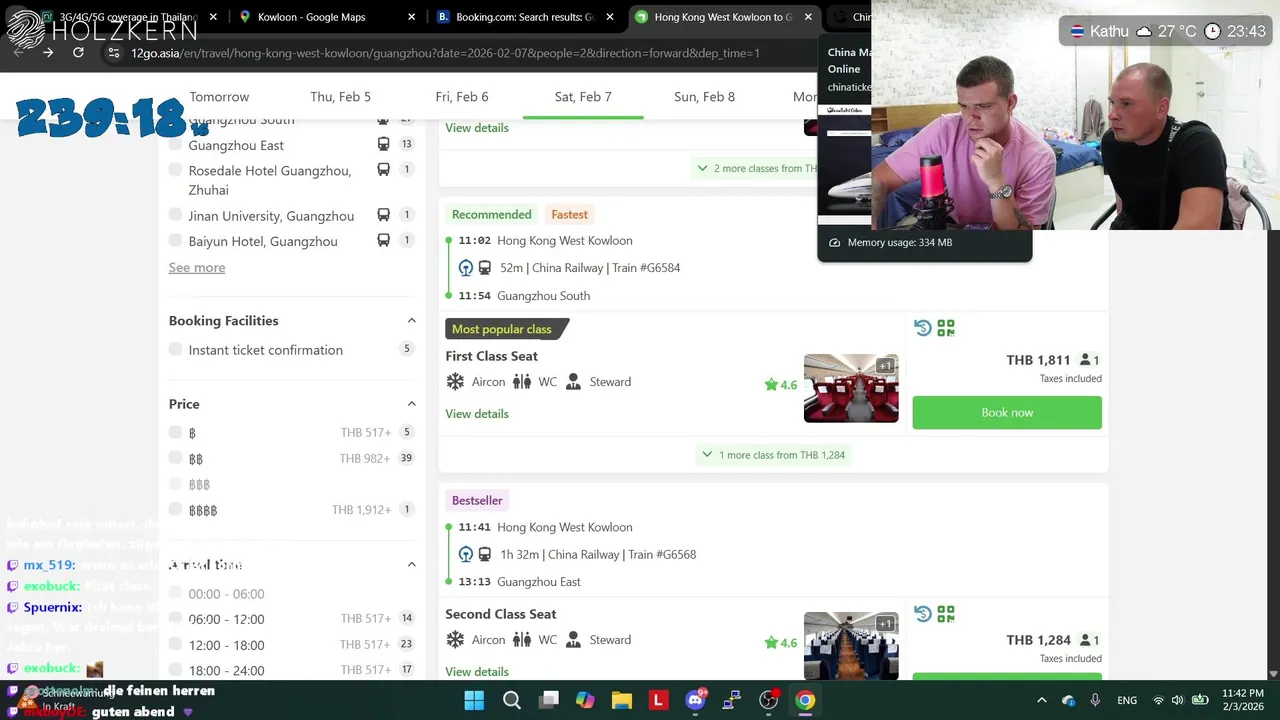Click the Steward icon for First Class Seat

(573, 382)
